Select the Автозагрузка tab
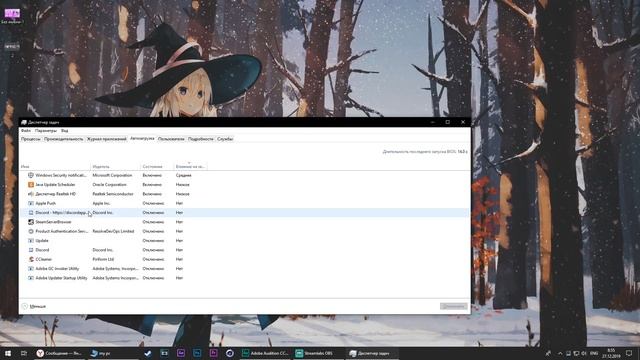Viewport: 640px width, 360px height. click(x=142, y=139)
